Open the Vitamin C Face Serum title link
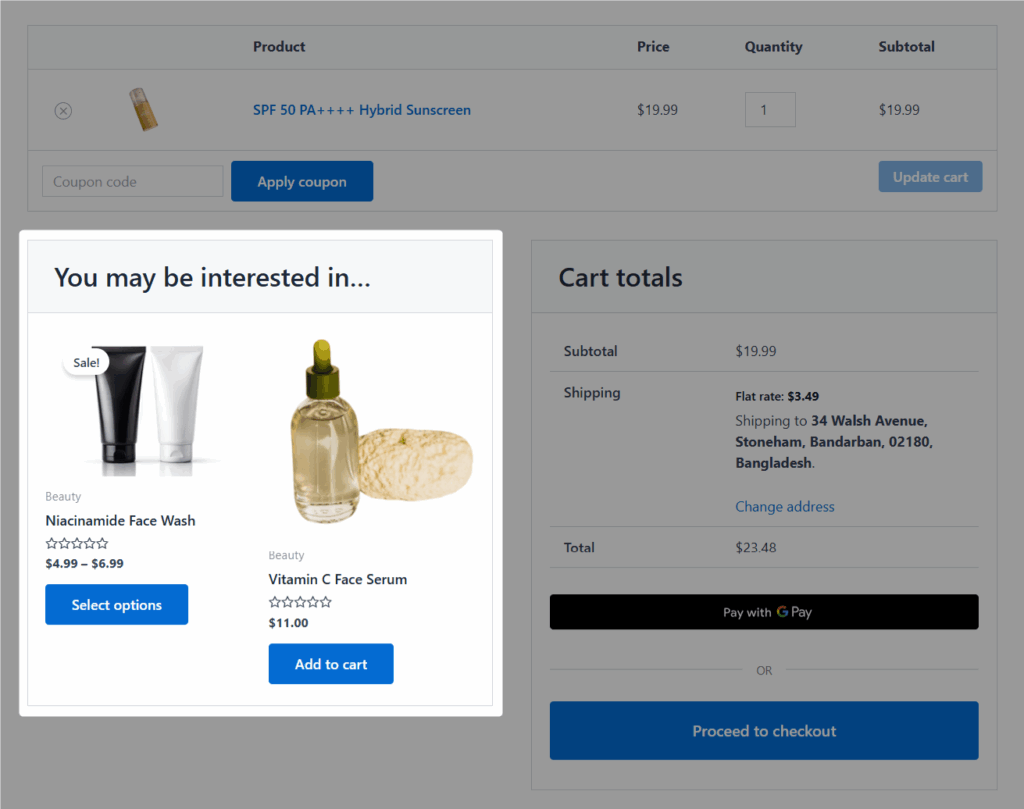Viewport: 1024px width, 809px height. point(337,579)
